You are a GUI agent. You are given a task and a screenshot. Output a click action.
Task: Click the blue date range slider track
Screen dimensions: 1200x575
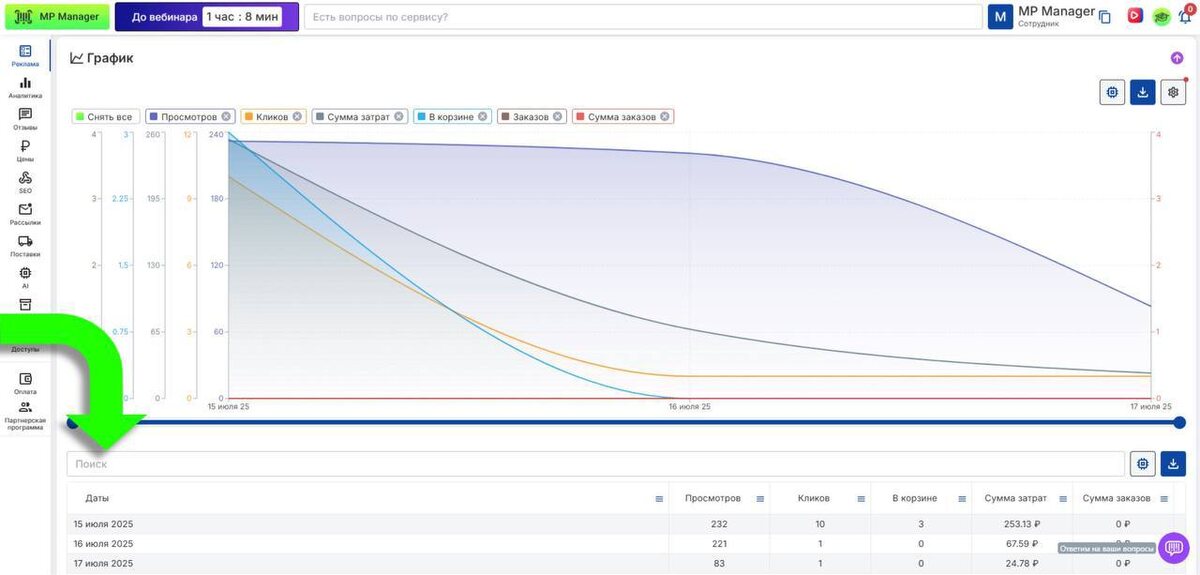click(625, 423)
